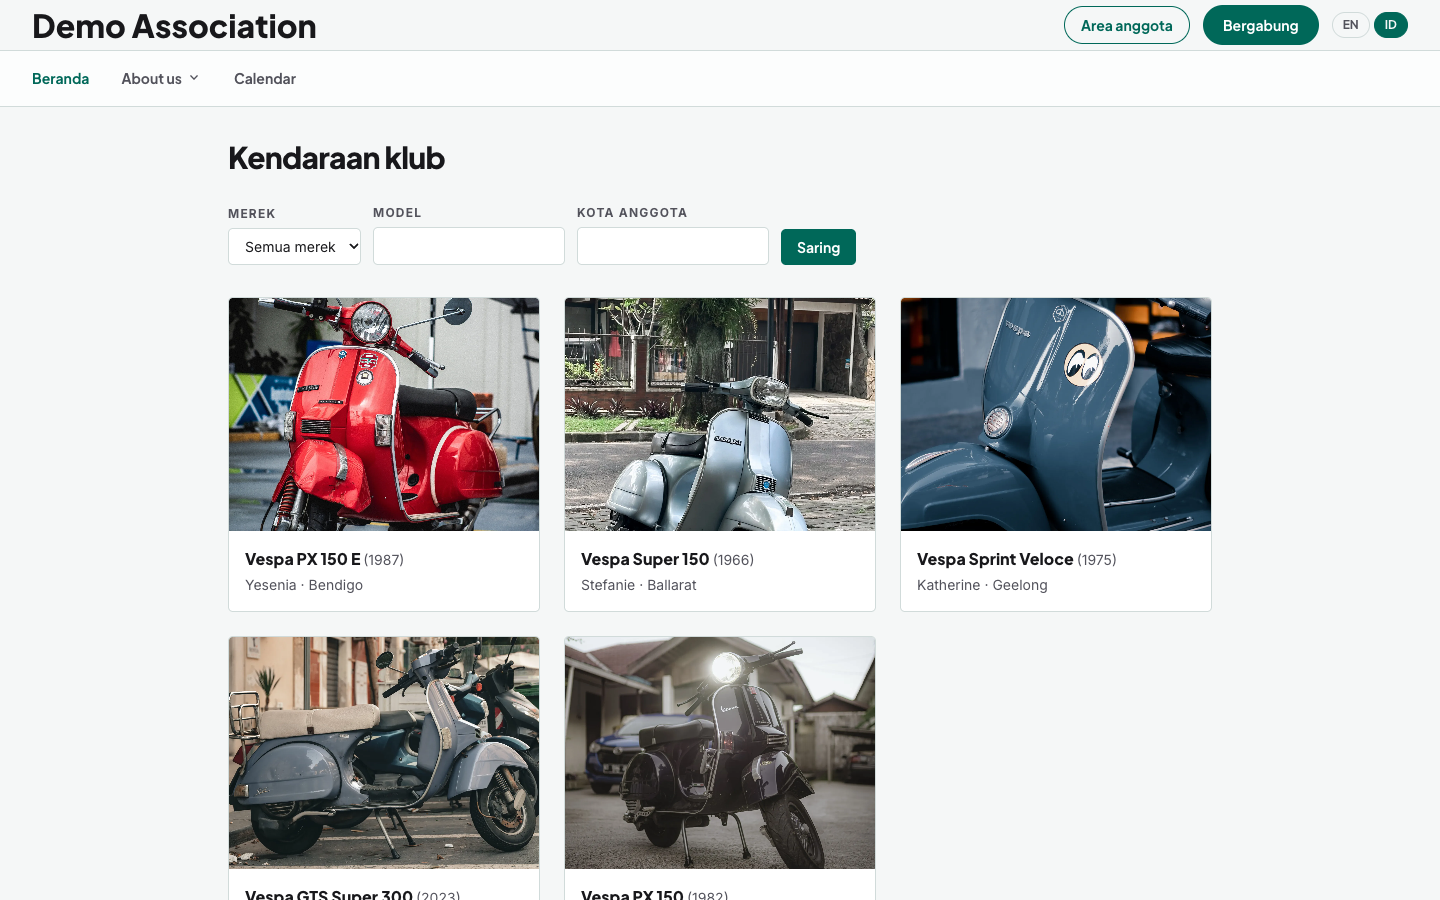Click the Vespa Super 150 title
1440x900 pixels.
point(645,559)
